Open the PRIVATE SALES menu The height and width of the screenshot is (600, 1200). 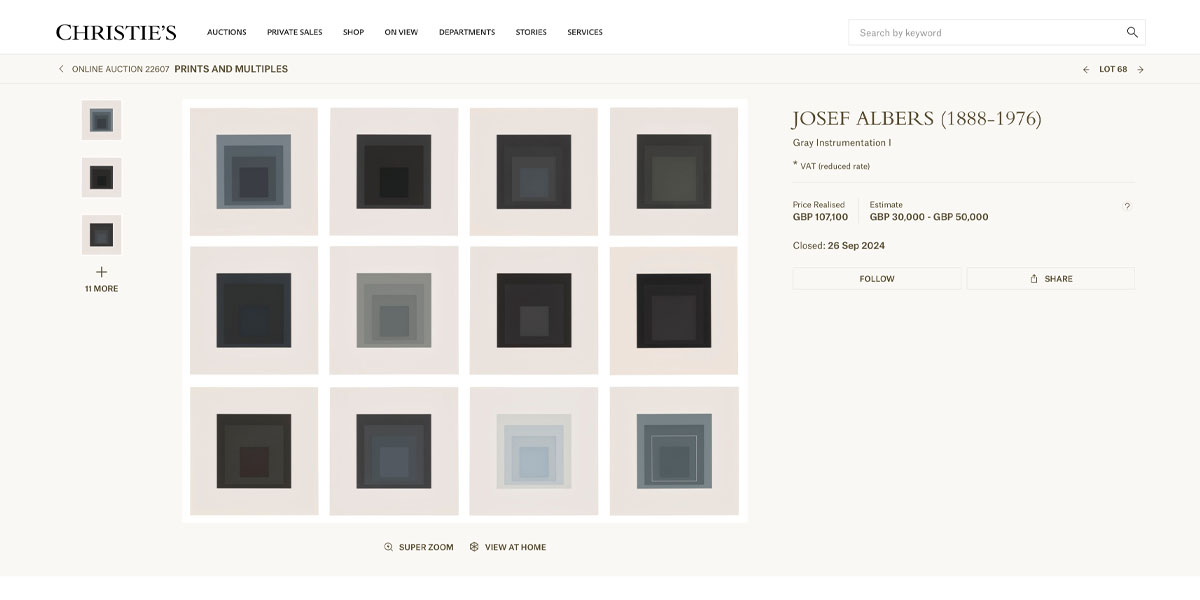[x=294, y=32]
